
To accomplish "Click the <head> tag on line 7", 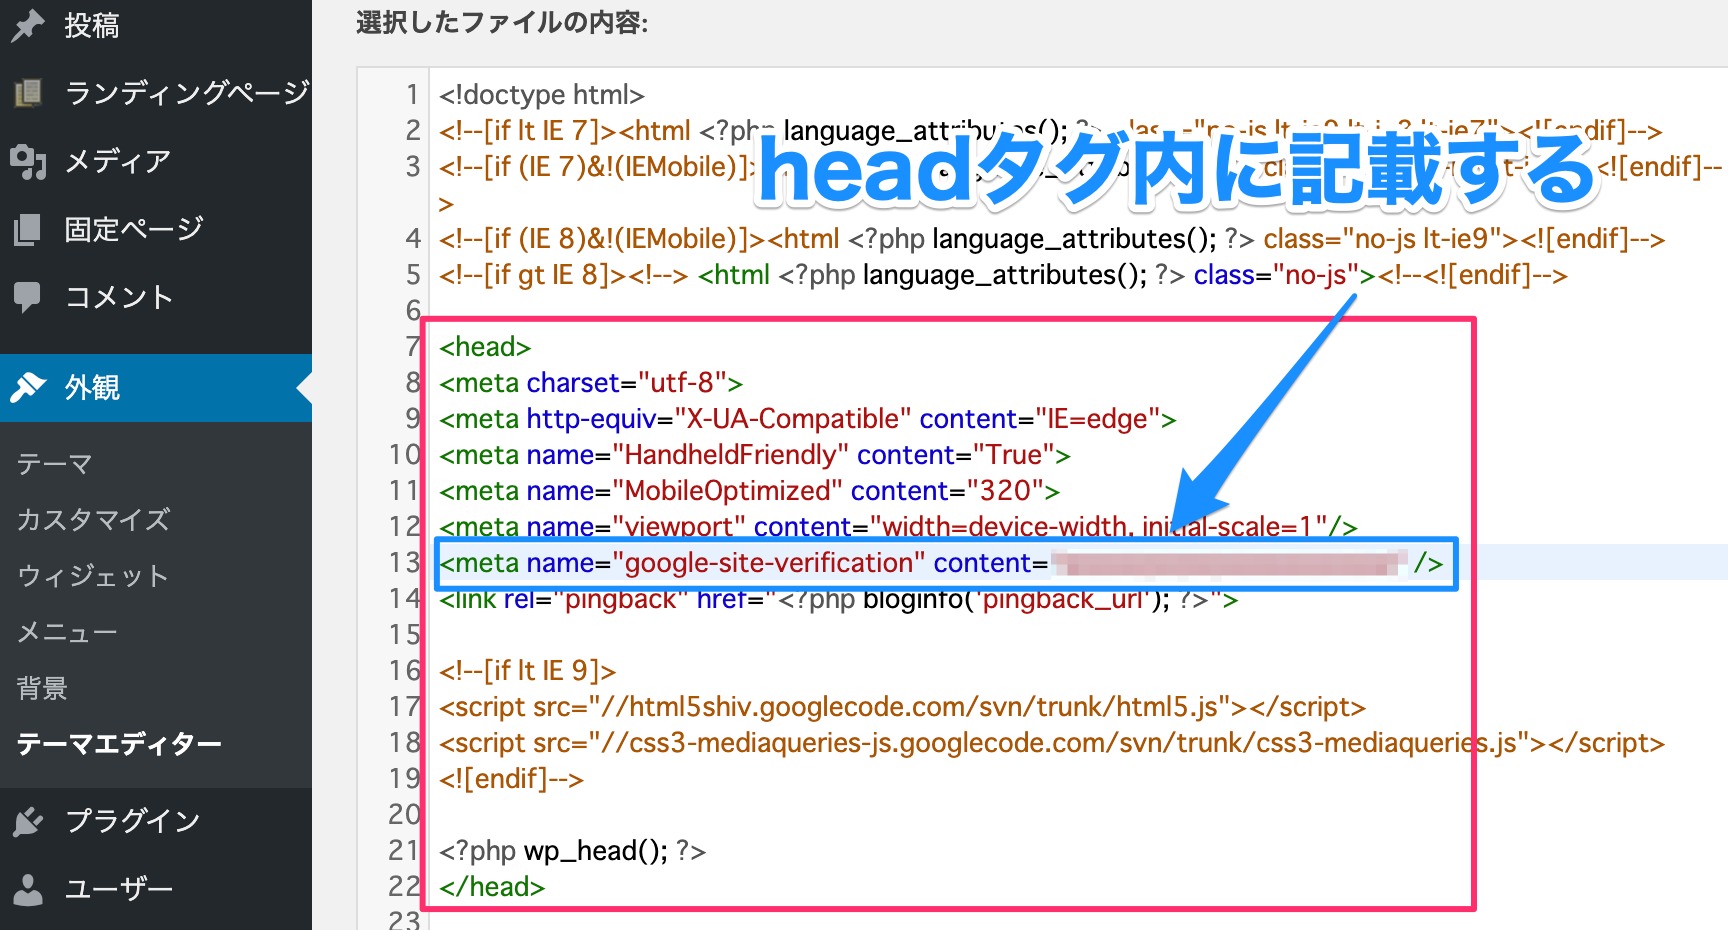I will pos(484,346).
